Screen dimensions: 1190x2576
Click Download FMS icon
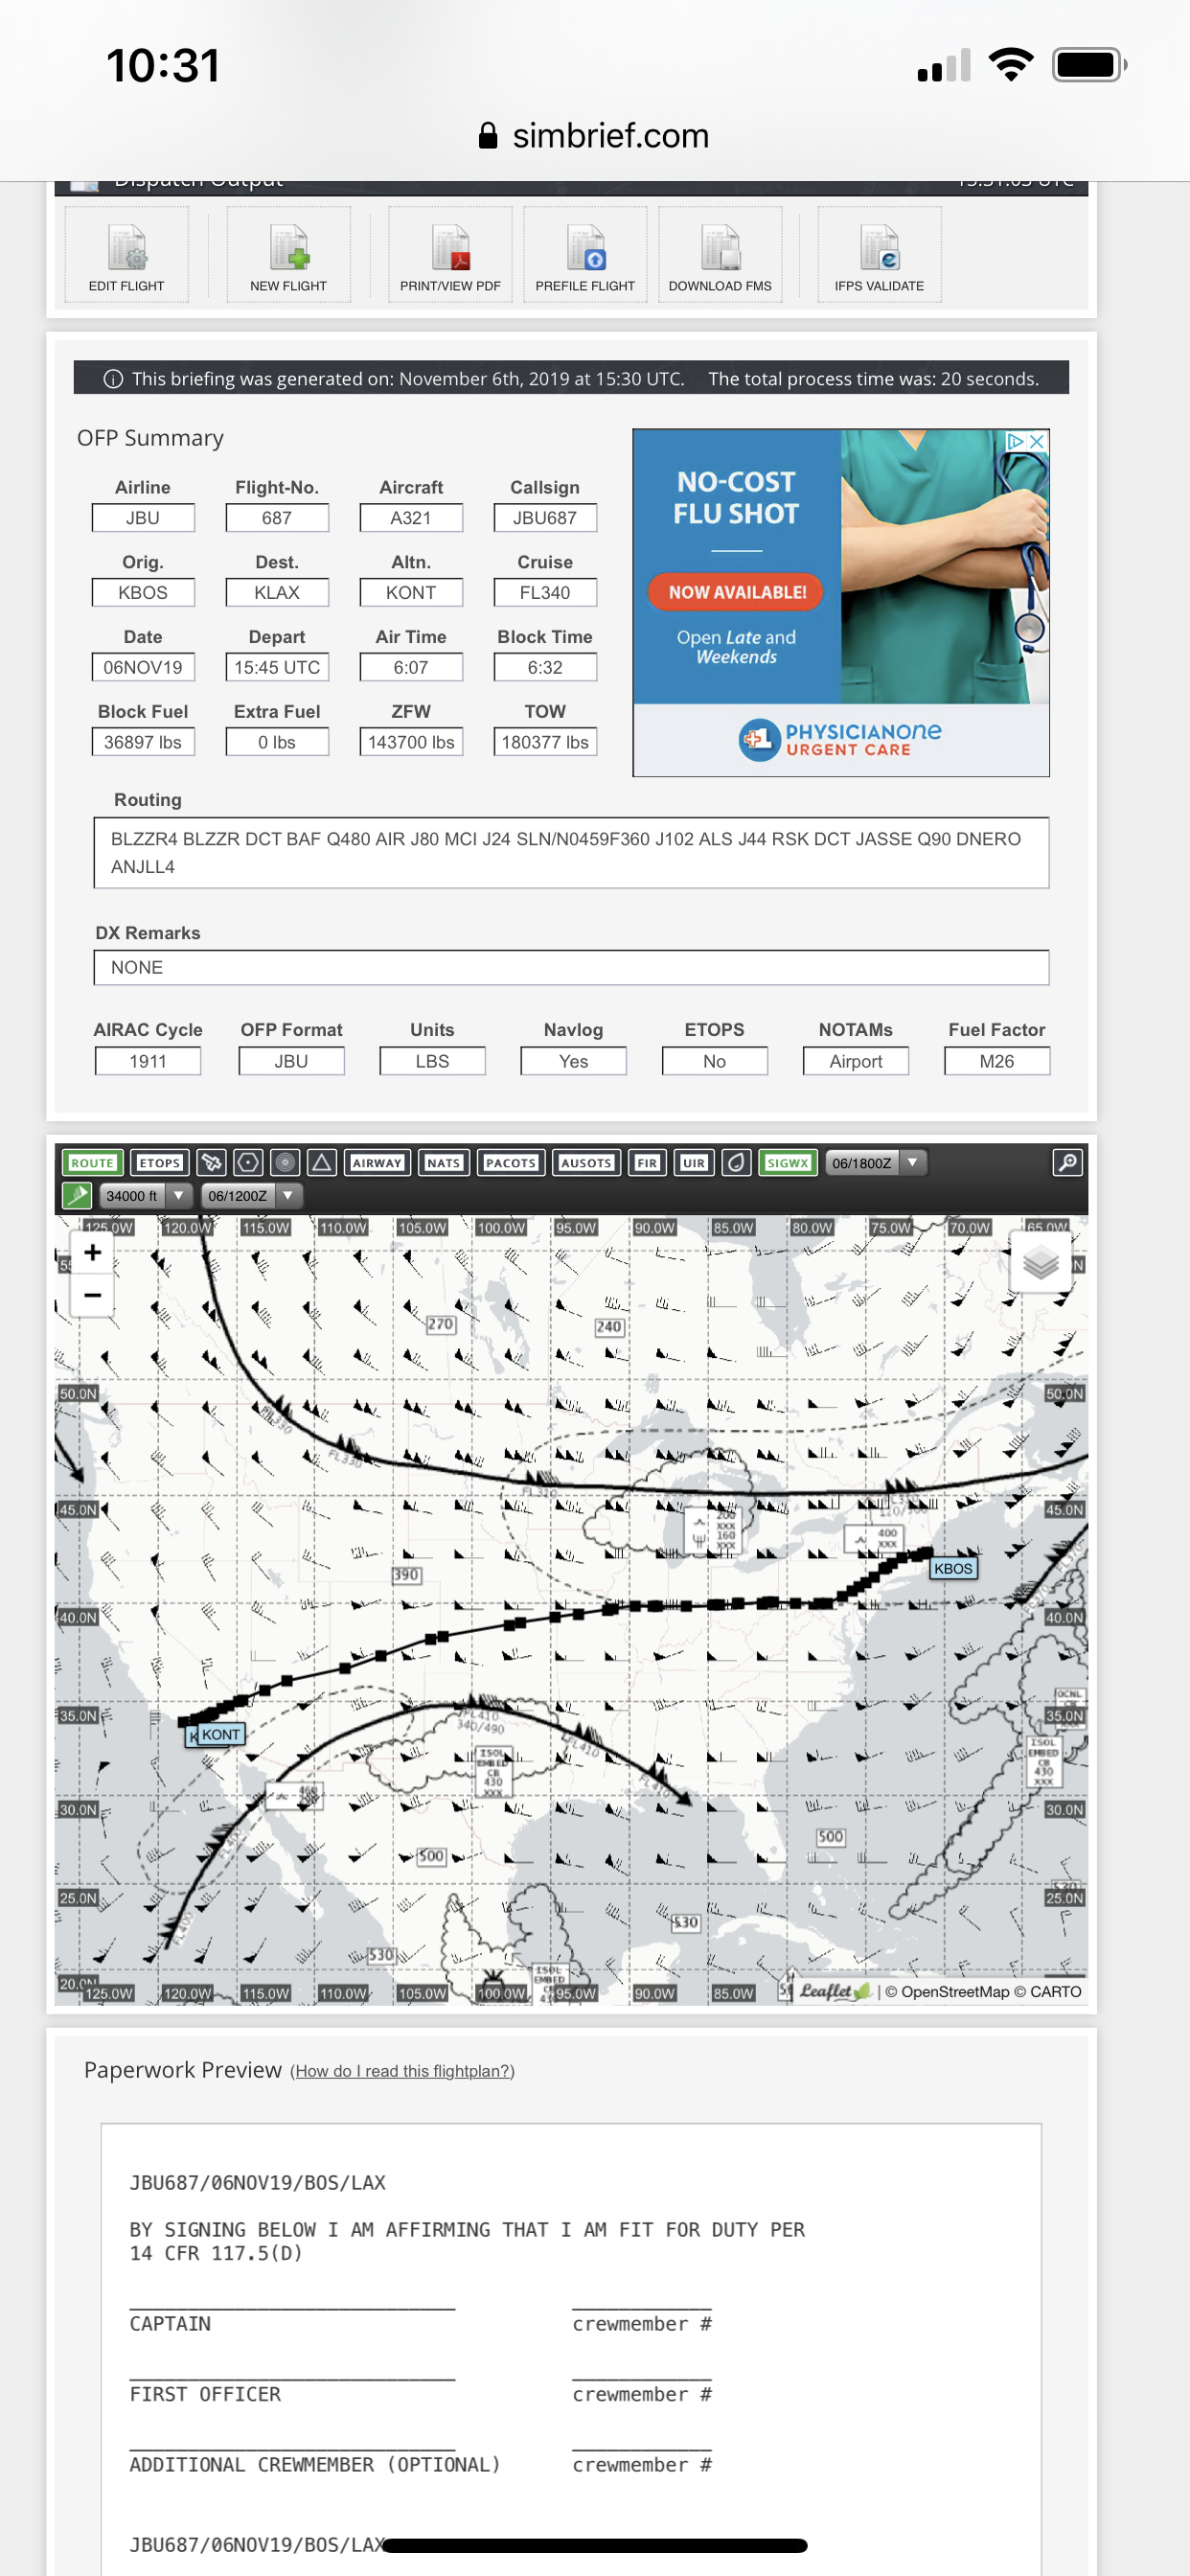[x=720, y=254]
